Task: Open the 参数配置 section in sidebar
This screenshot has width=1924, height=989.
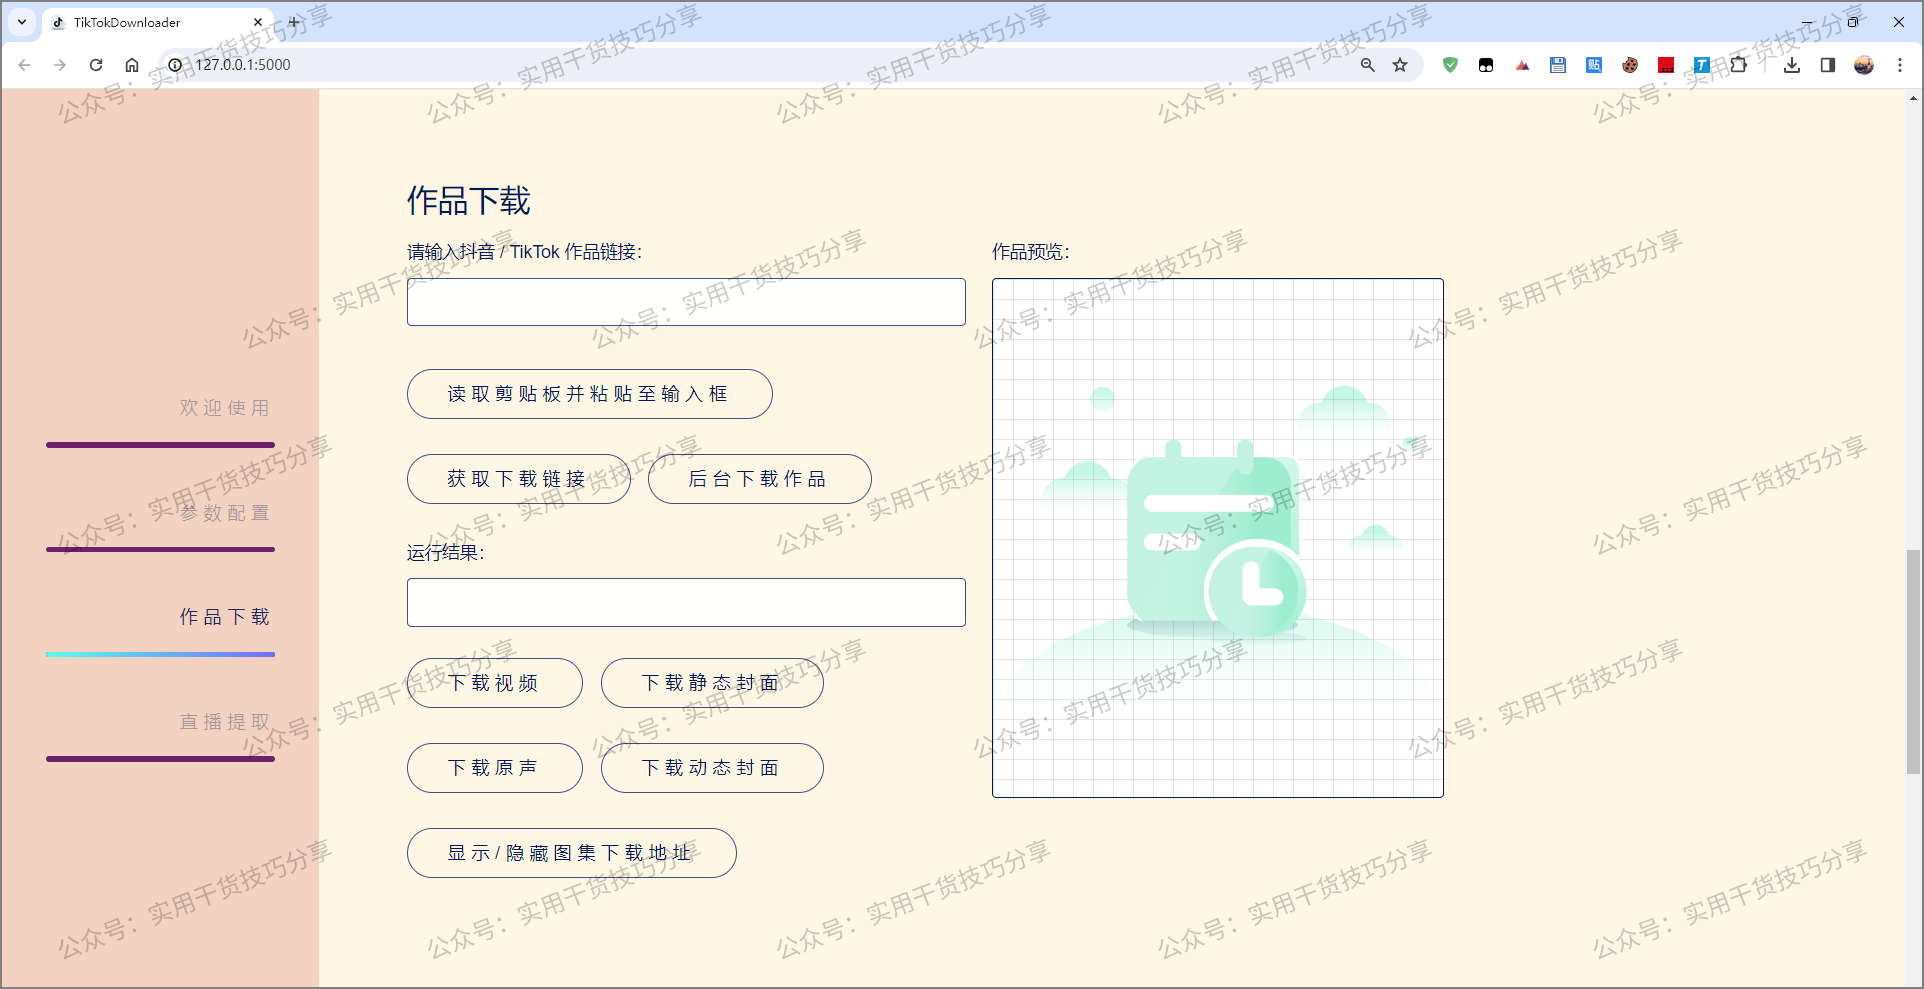Action: pos(223,512)
